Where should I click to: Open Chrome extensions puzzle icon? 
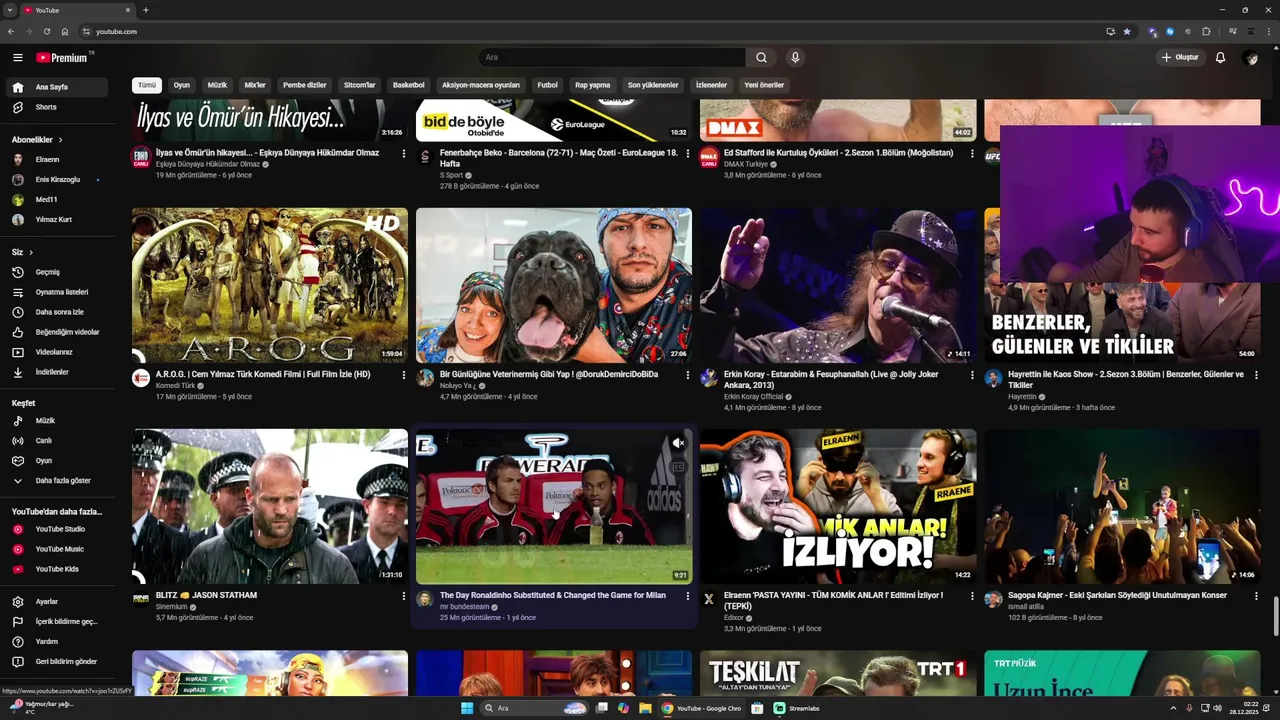1206,31
